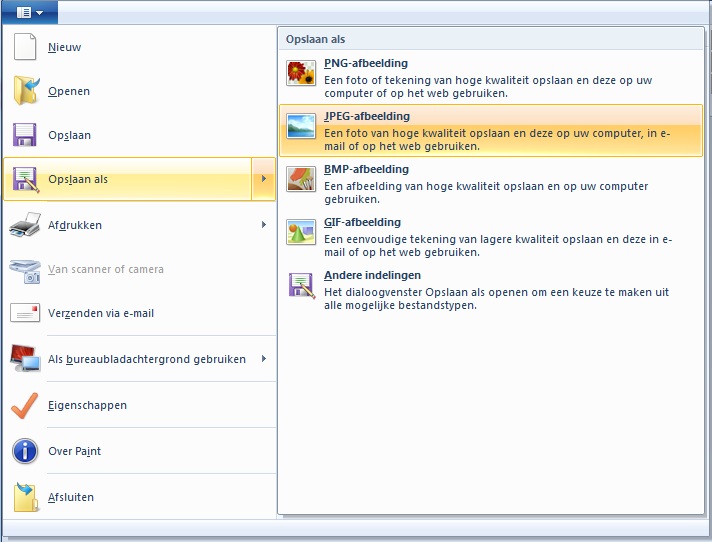712x542 pixels.
Task: Choose Afsluiten to exit Paint
Action: (x=139, y=497)
